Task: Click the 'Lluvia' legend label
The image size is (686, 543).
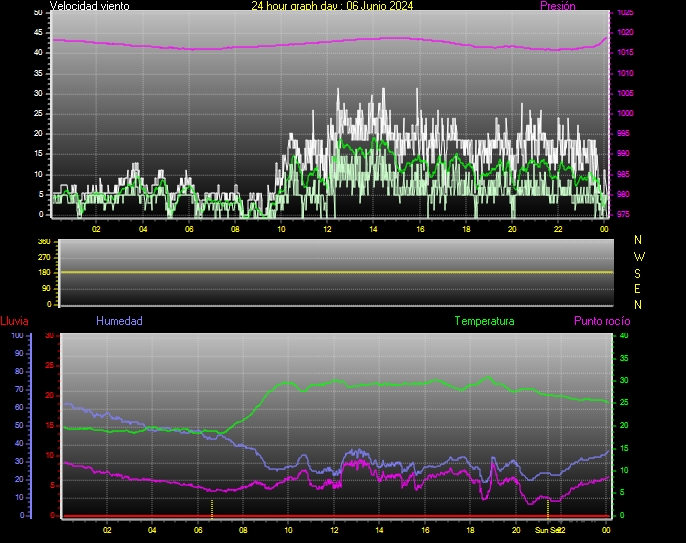Action: [14, 321]
